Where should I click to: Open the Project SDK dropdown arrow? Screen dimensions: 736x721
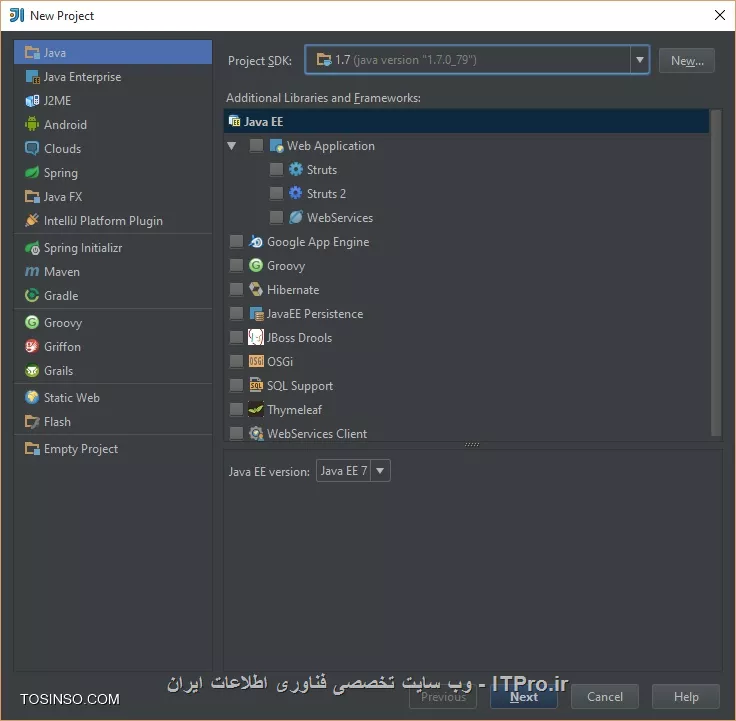[x=639, y=60]
